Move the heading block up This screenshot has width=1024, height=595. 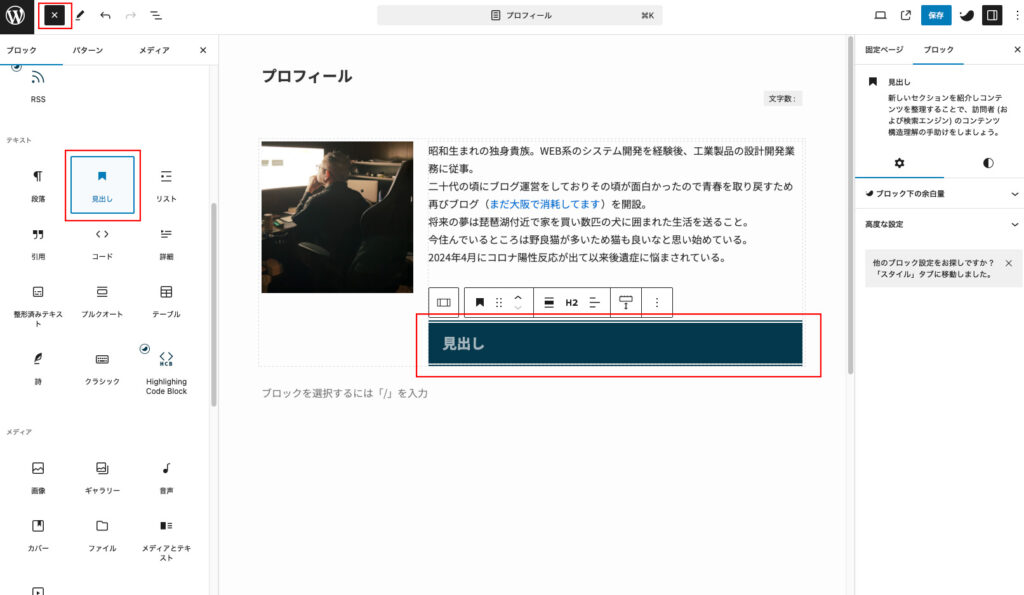coord(518,297)
